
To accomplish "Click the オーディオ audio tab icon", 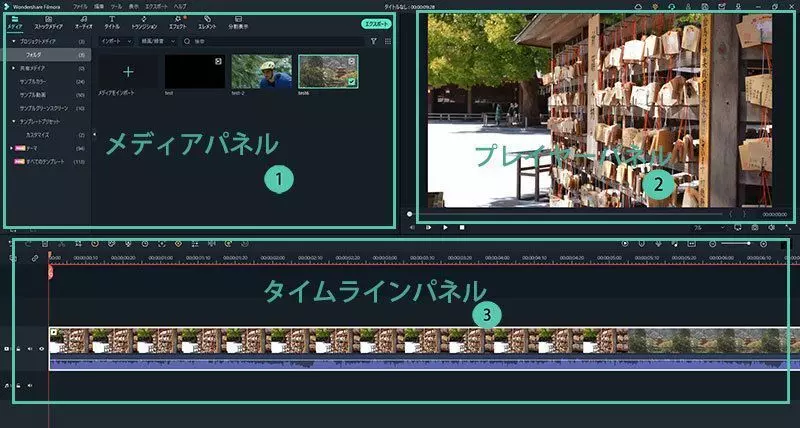I will [x=83, y=22].
